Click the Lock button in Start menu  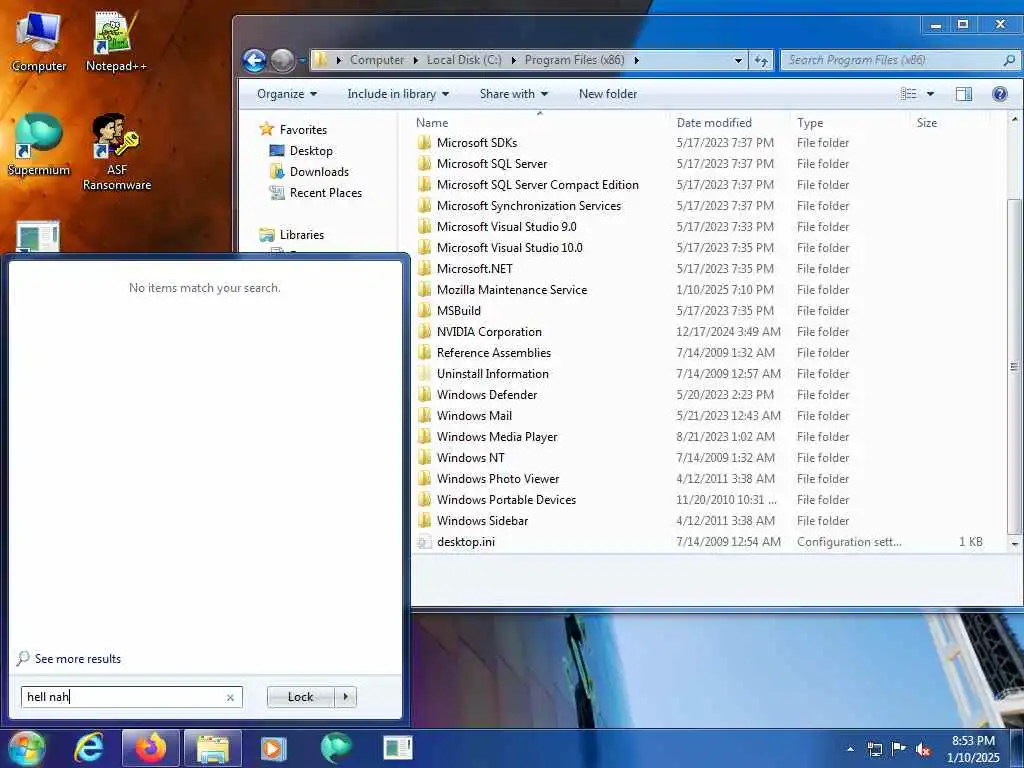point(301,697)
